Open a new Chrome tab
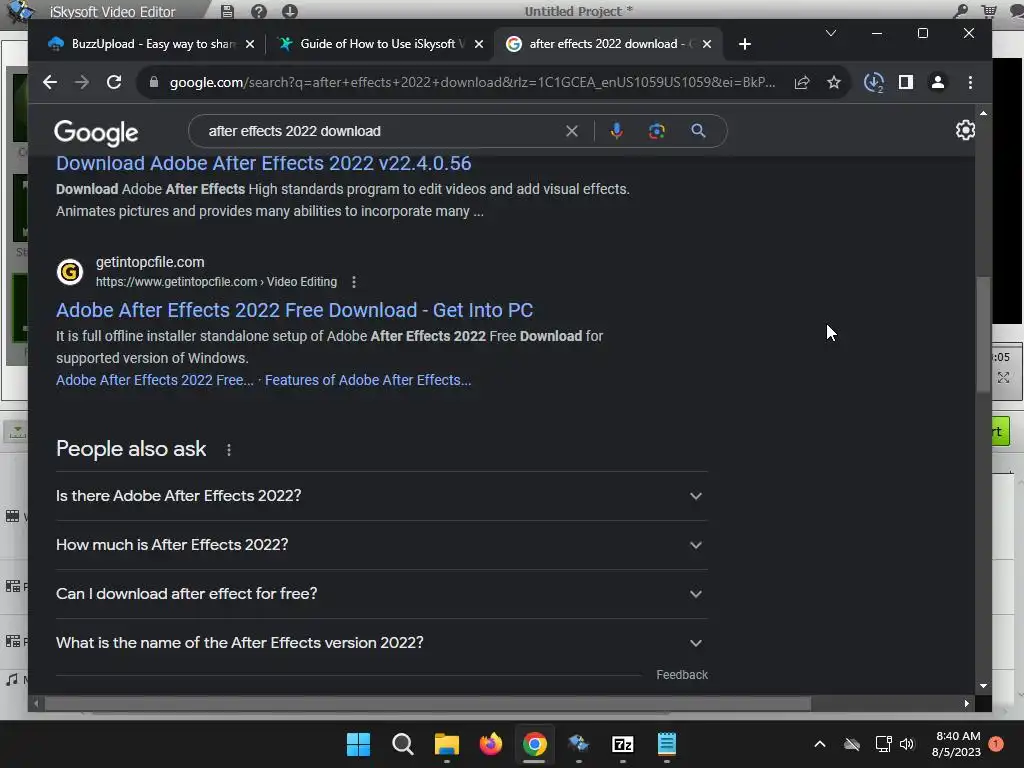 pos(744,44)
